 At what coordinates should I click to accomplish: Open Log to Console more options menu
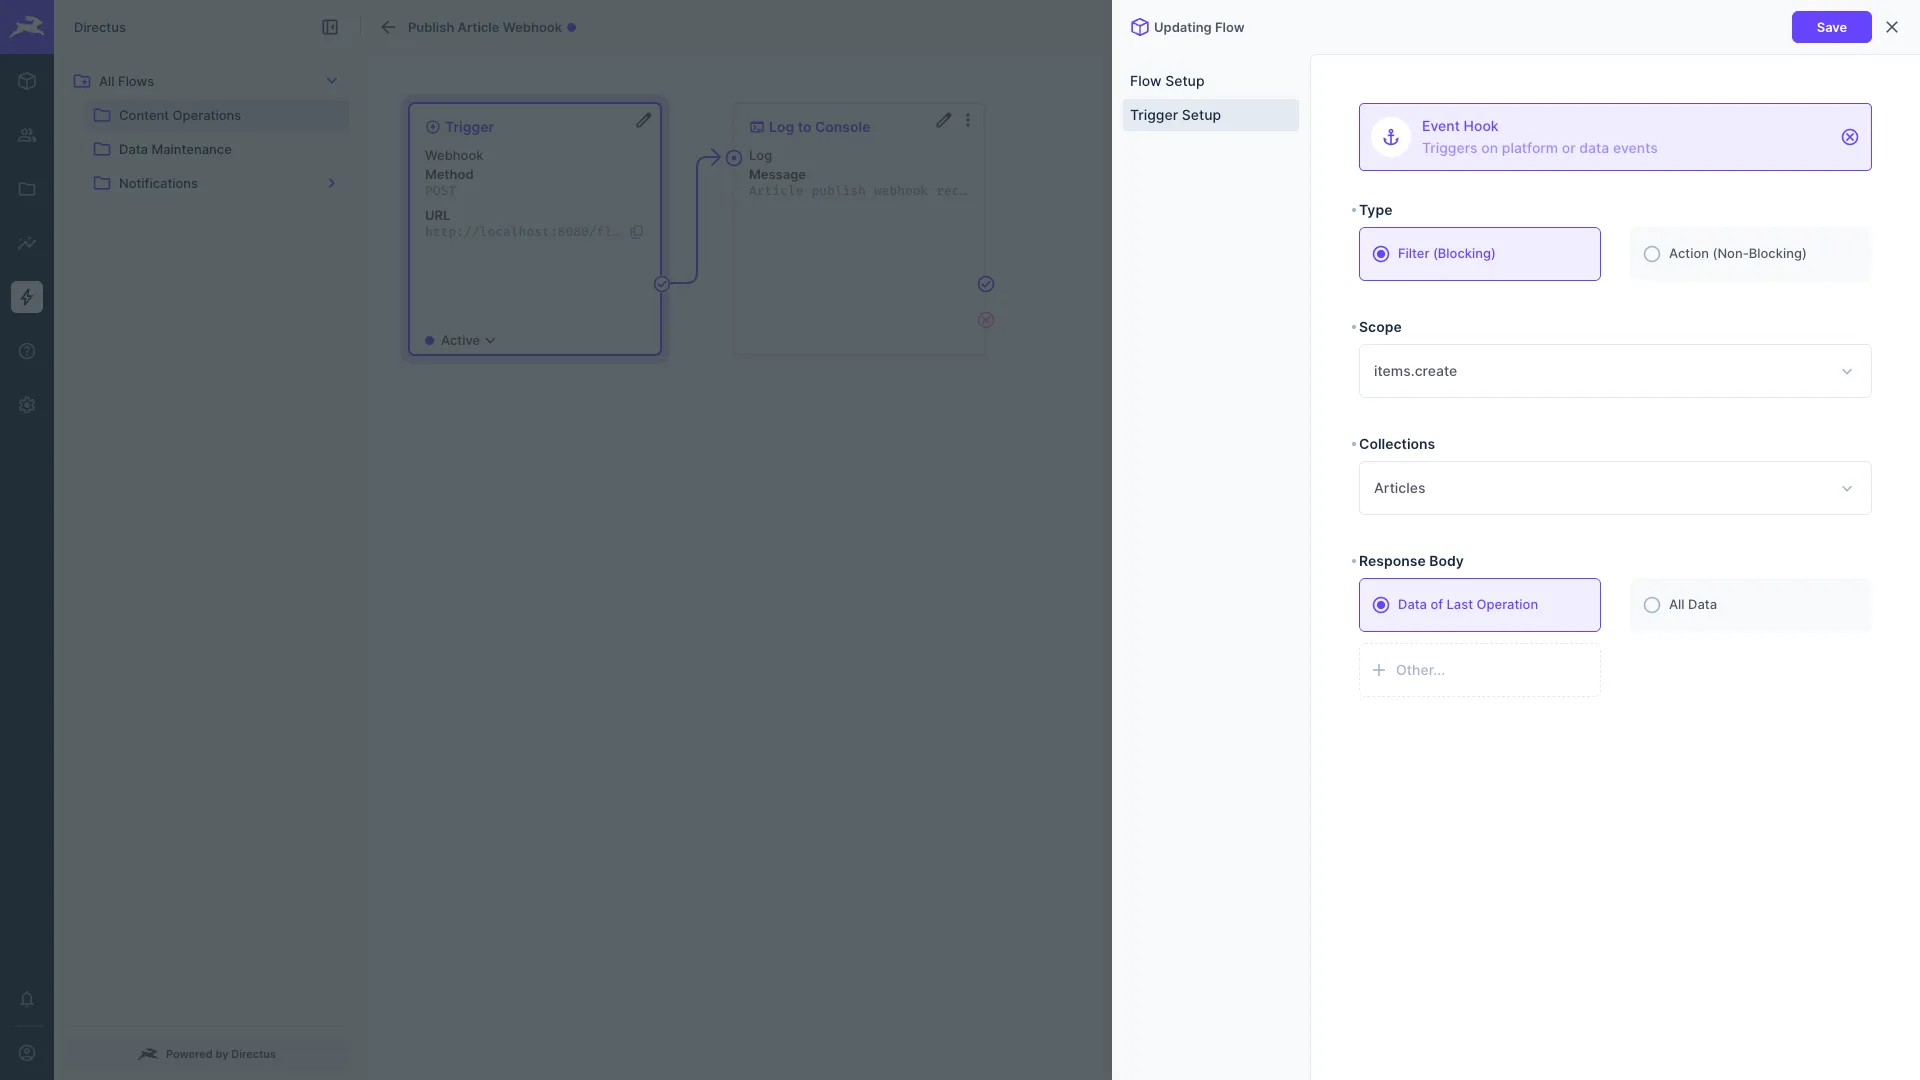pyautogui.click(x=968, y=120)
